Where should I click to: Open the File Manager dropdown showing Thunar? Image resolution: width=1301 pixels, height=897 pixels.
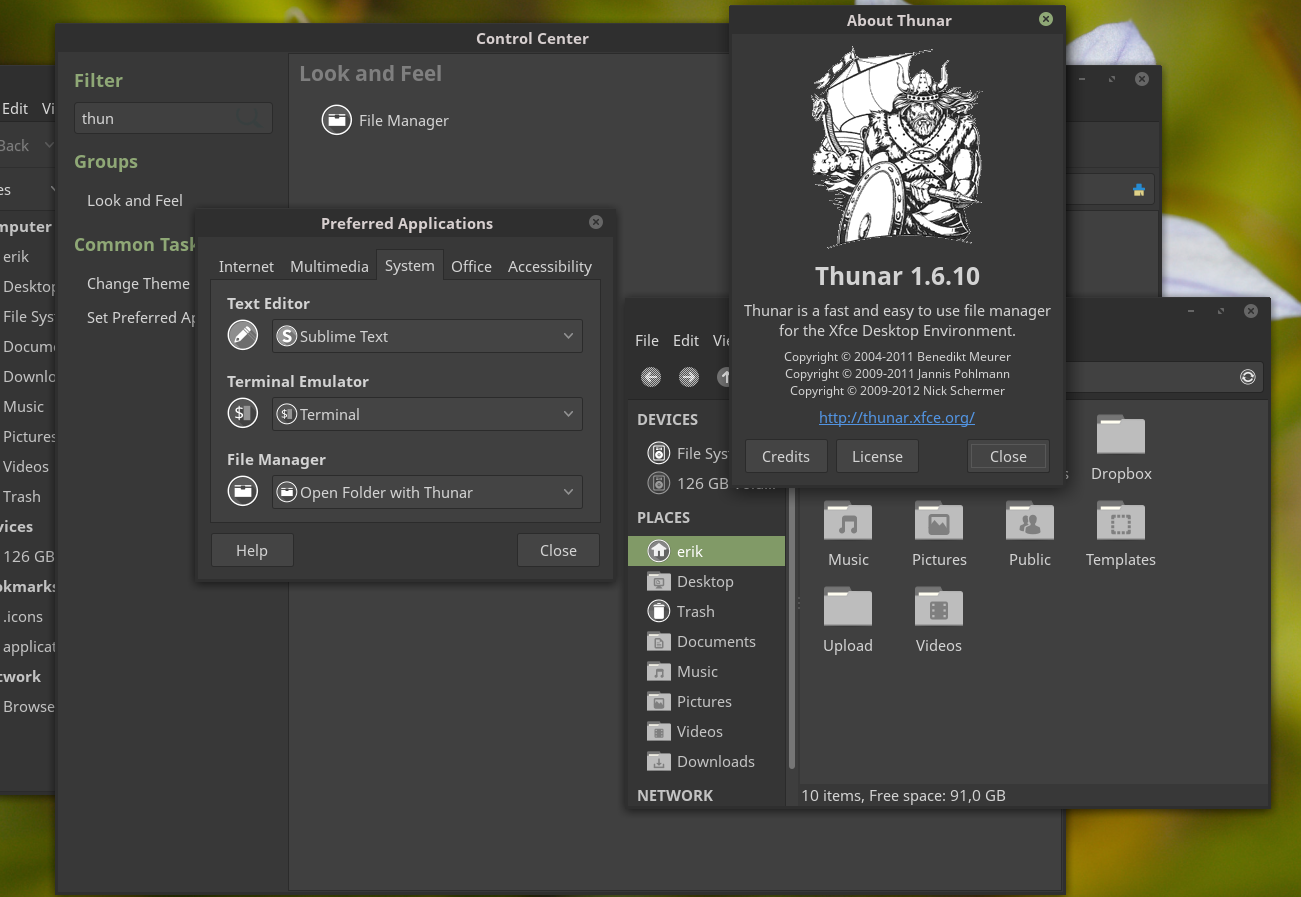(x=427, y=492)
